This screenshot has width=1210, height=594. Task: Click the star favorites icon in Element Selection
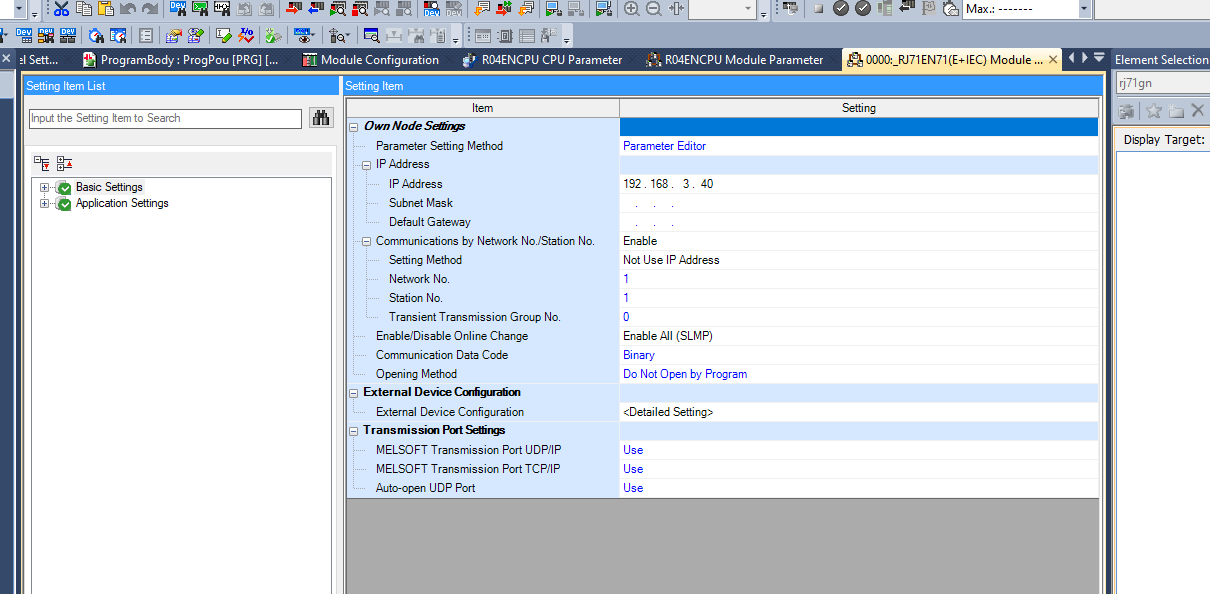click(x=1154, y=110)
